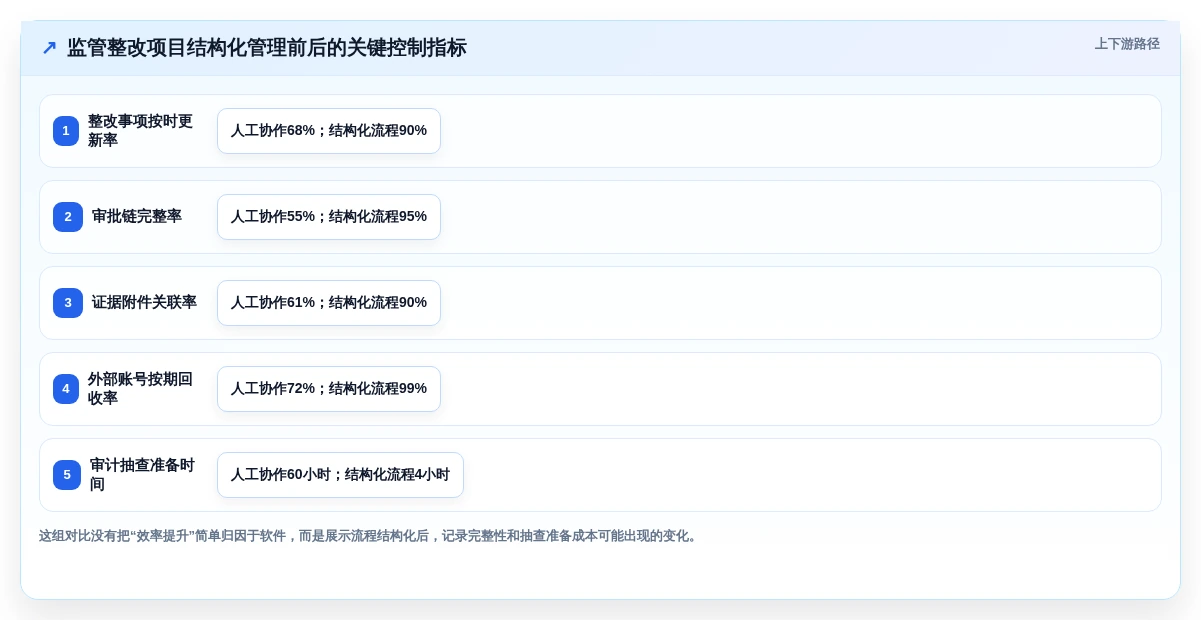
Task: Click the 整改事项按时更新率 label
Action: pos(140,131)
